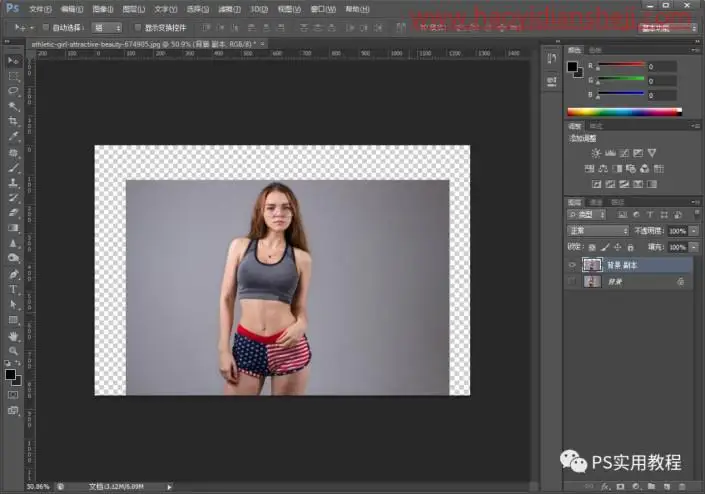
Task: Open the Properties panel icon in the dock
Action: tap(552, 81)
